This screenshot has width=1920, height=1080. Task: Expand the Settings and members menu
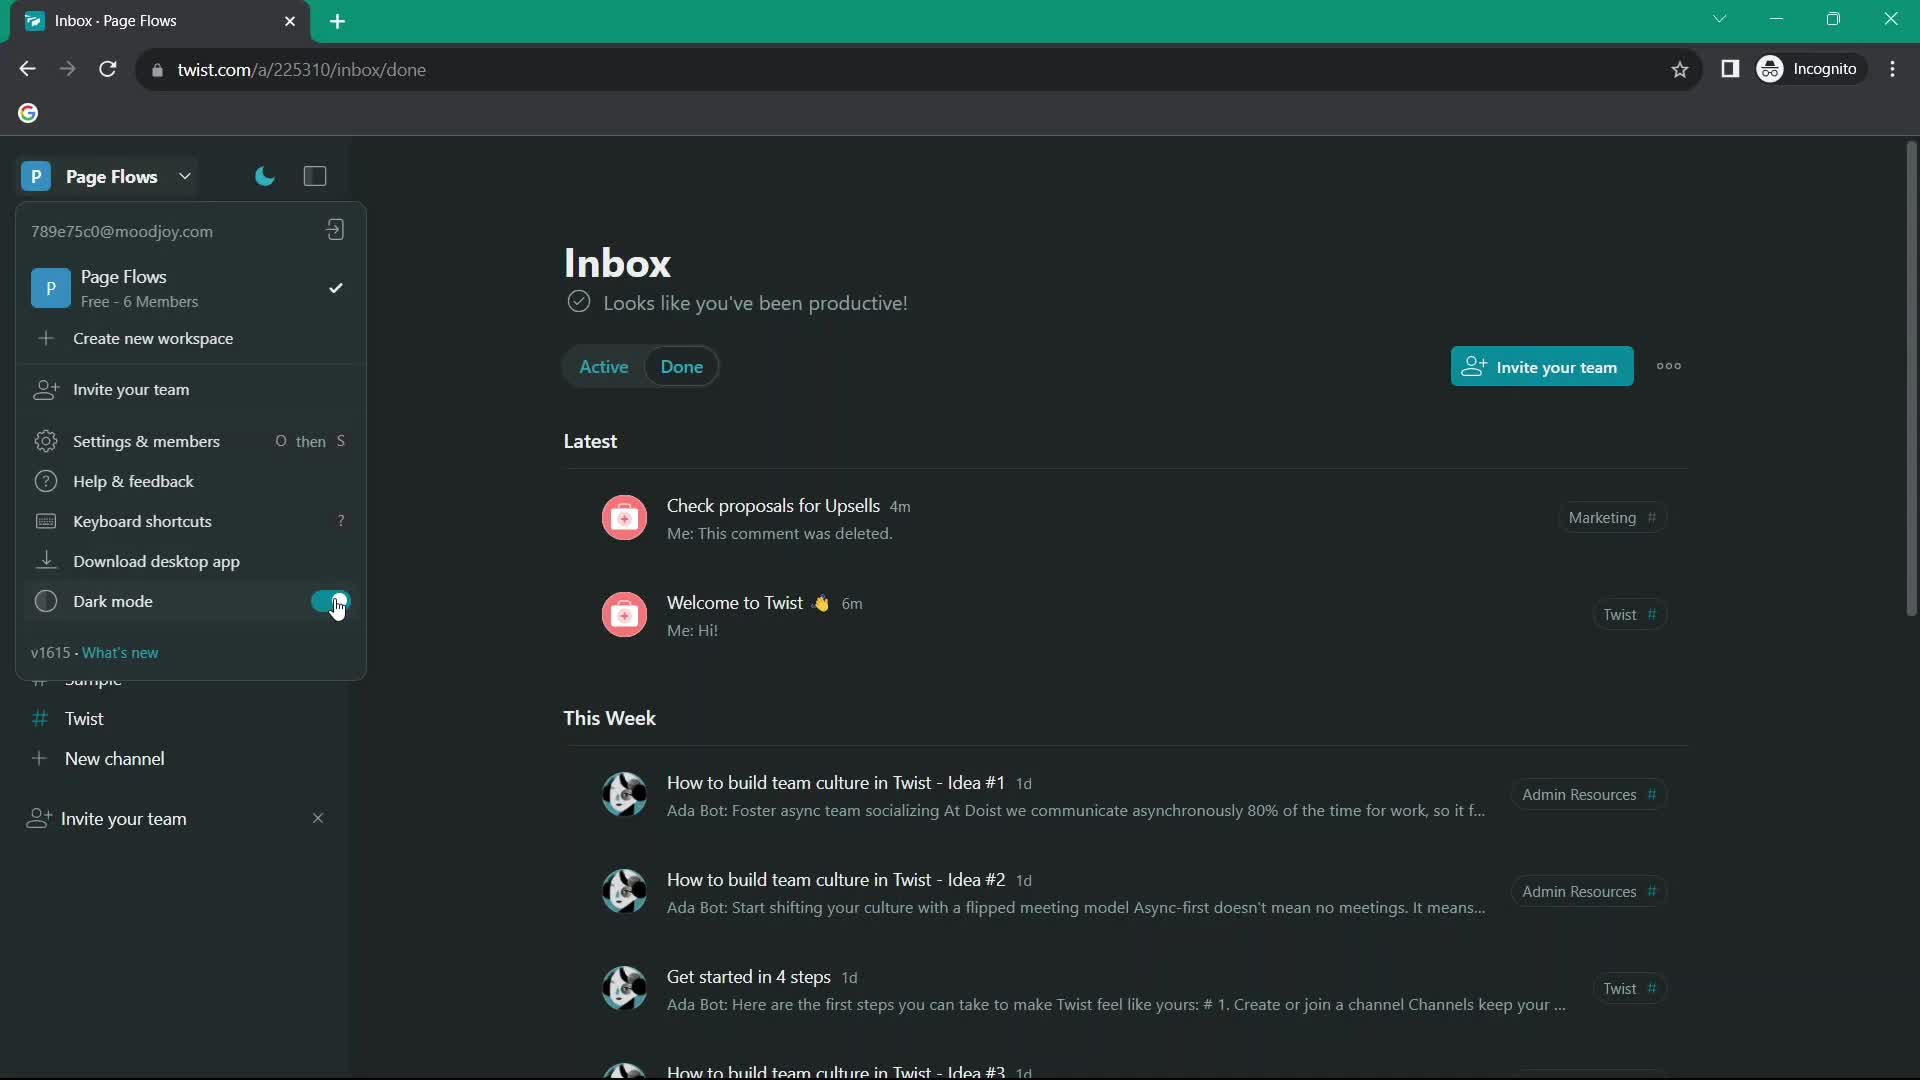[146, 440]
